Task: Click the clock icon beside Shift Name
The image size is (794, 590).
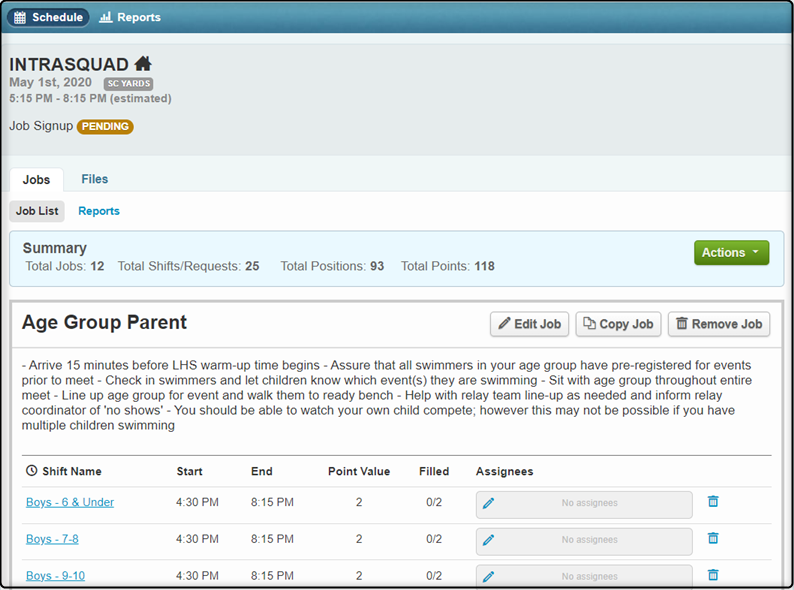Action: 31,470
